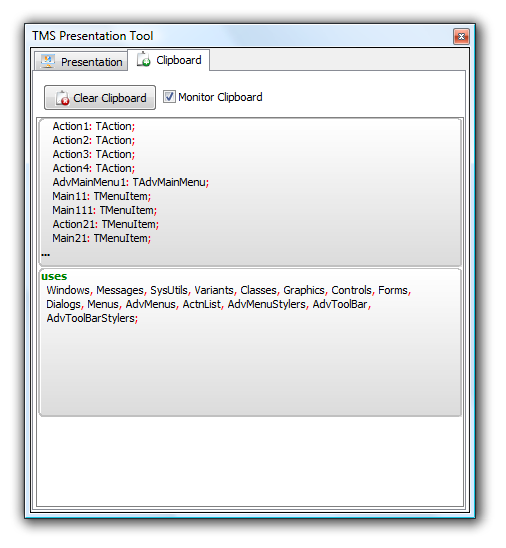506x548 pixels.
Task: Toggle the Monitor Clipboard checkbox
Action: pyautogui.click(x=169, y=97)
